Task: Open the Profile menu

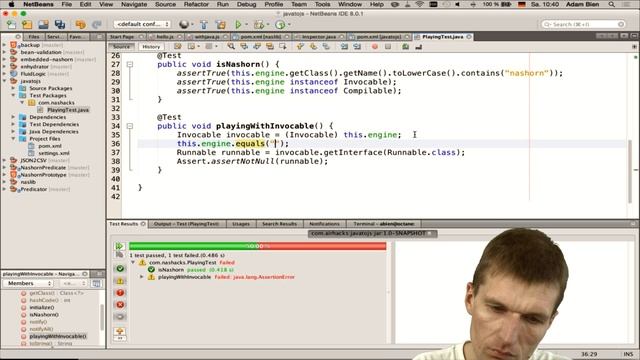Action: 273,4
